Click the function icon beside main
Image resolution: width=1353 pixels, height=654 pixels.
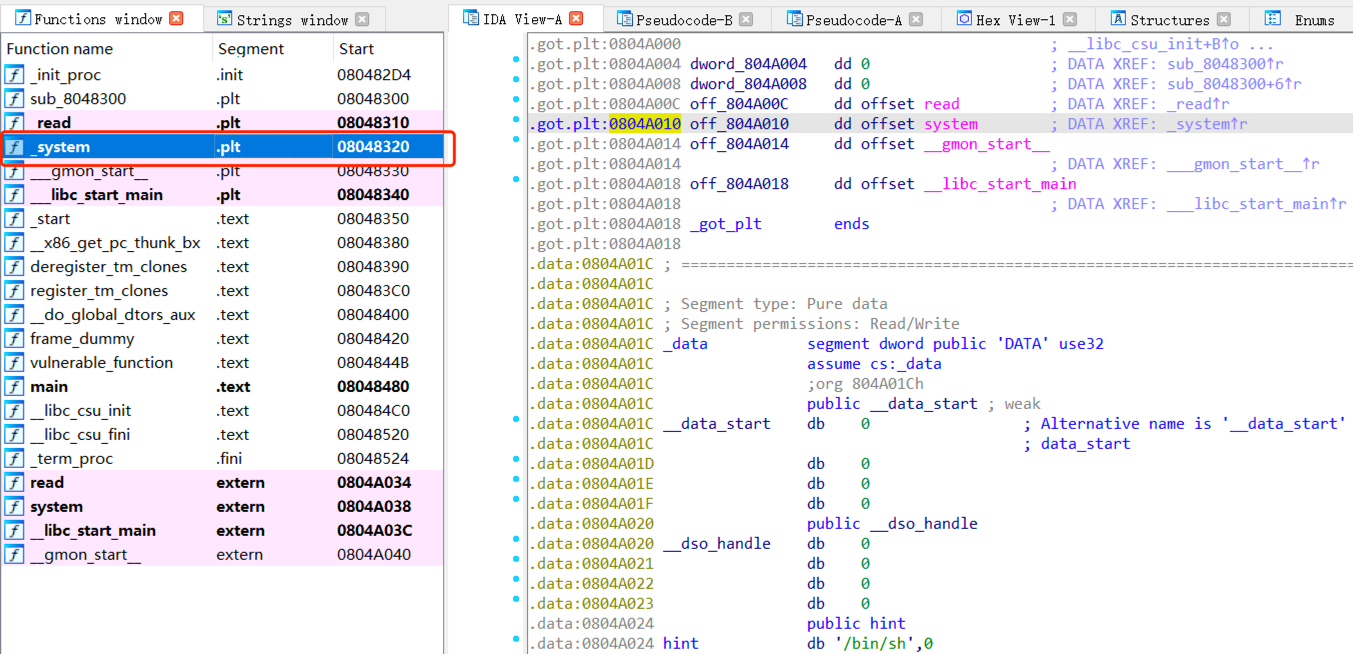(15, 387)
